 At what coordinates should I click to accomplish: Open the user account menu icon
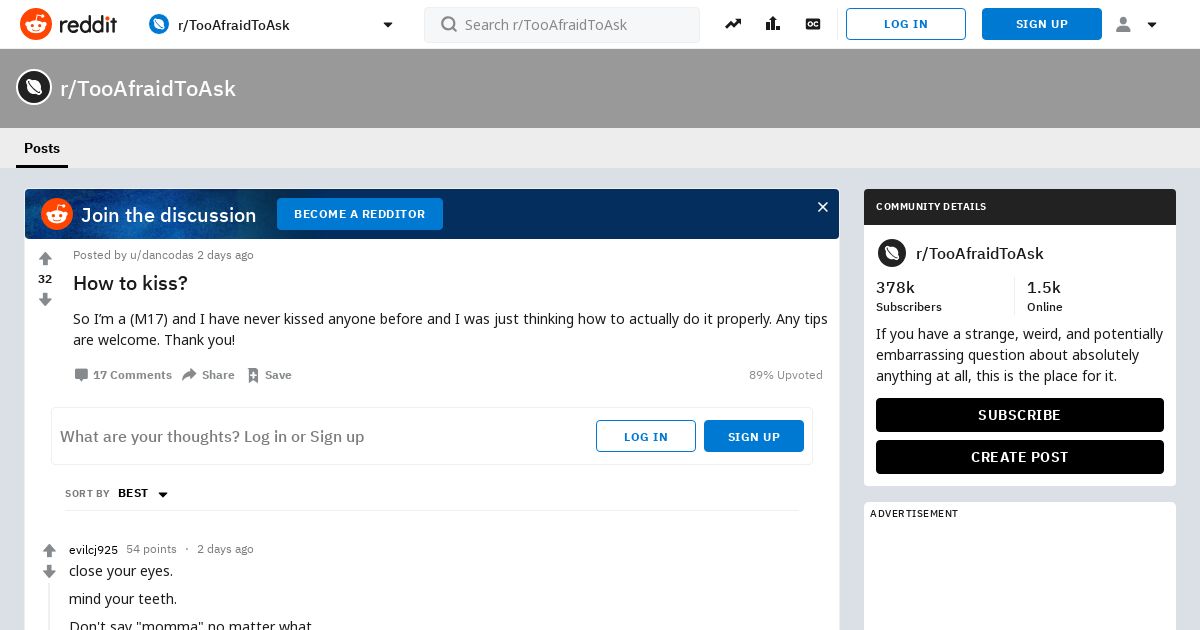pos(1137,24)
